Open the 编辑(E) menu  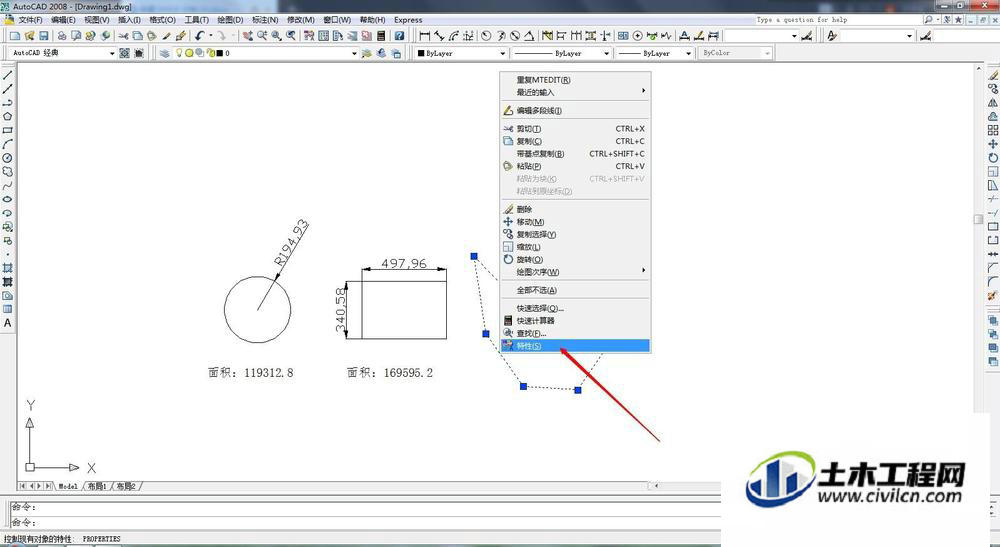pyautogui.click(x=63, y=20)
